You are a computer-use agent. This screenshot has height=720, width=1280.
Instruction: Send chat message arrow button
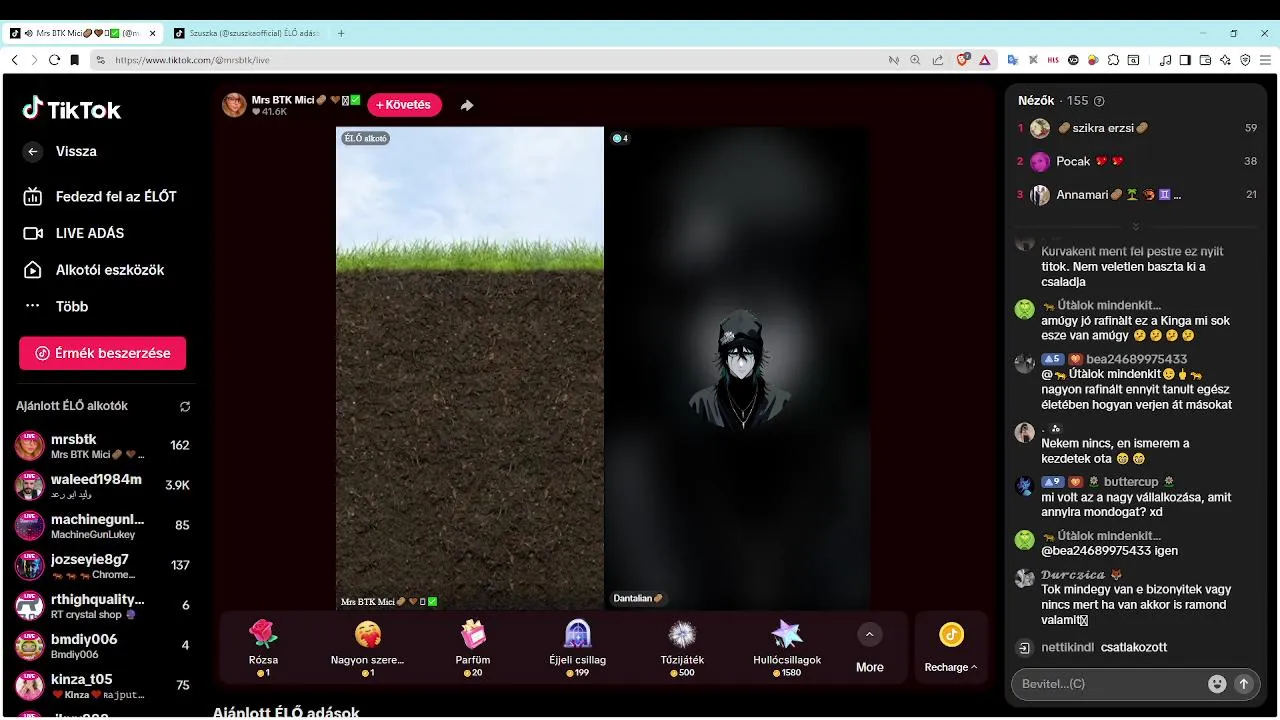pos(1244,684)
